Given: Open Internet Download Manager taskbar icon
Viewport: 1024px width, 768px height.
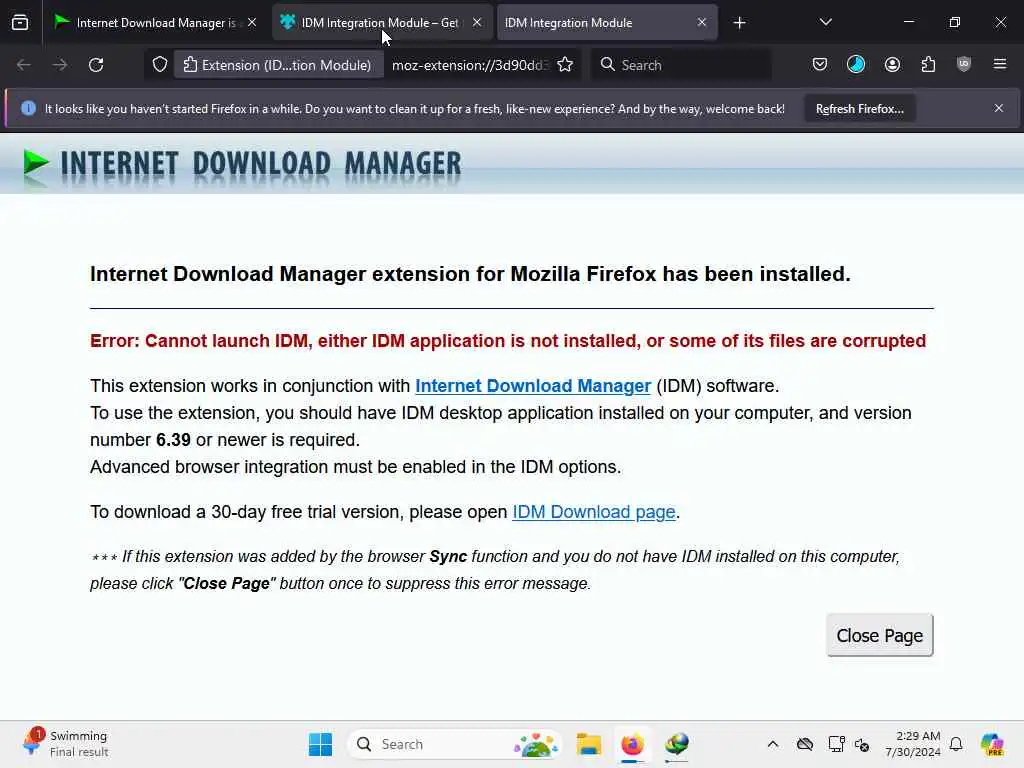Looking at the screenshot, I should click(677, 744).
